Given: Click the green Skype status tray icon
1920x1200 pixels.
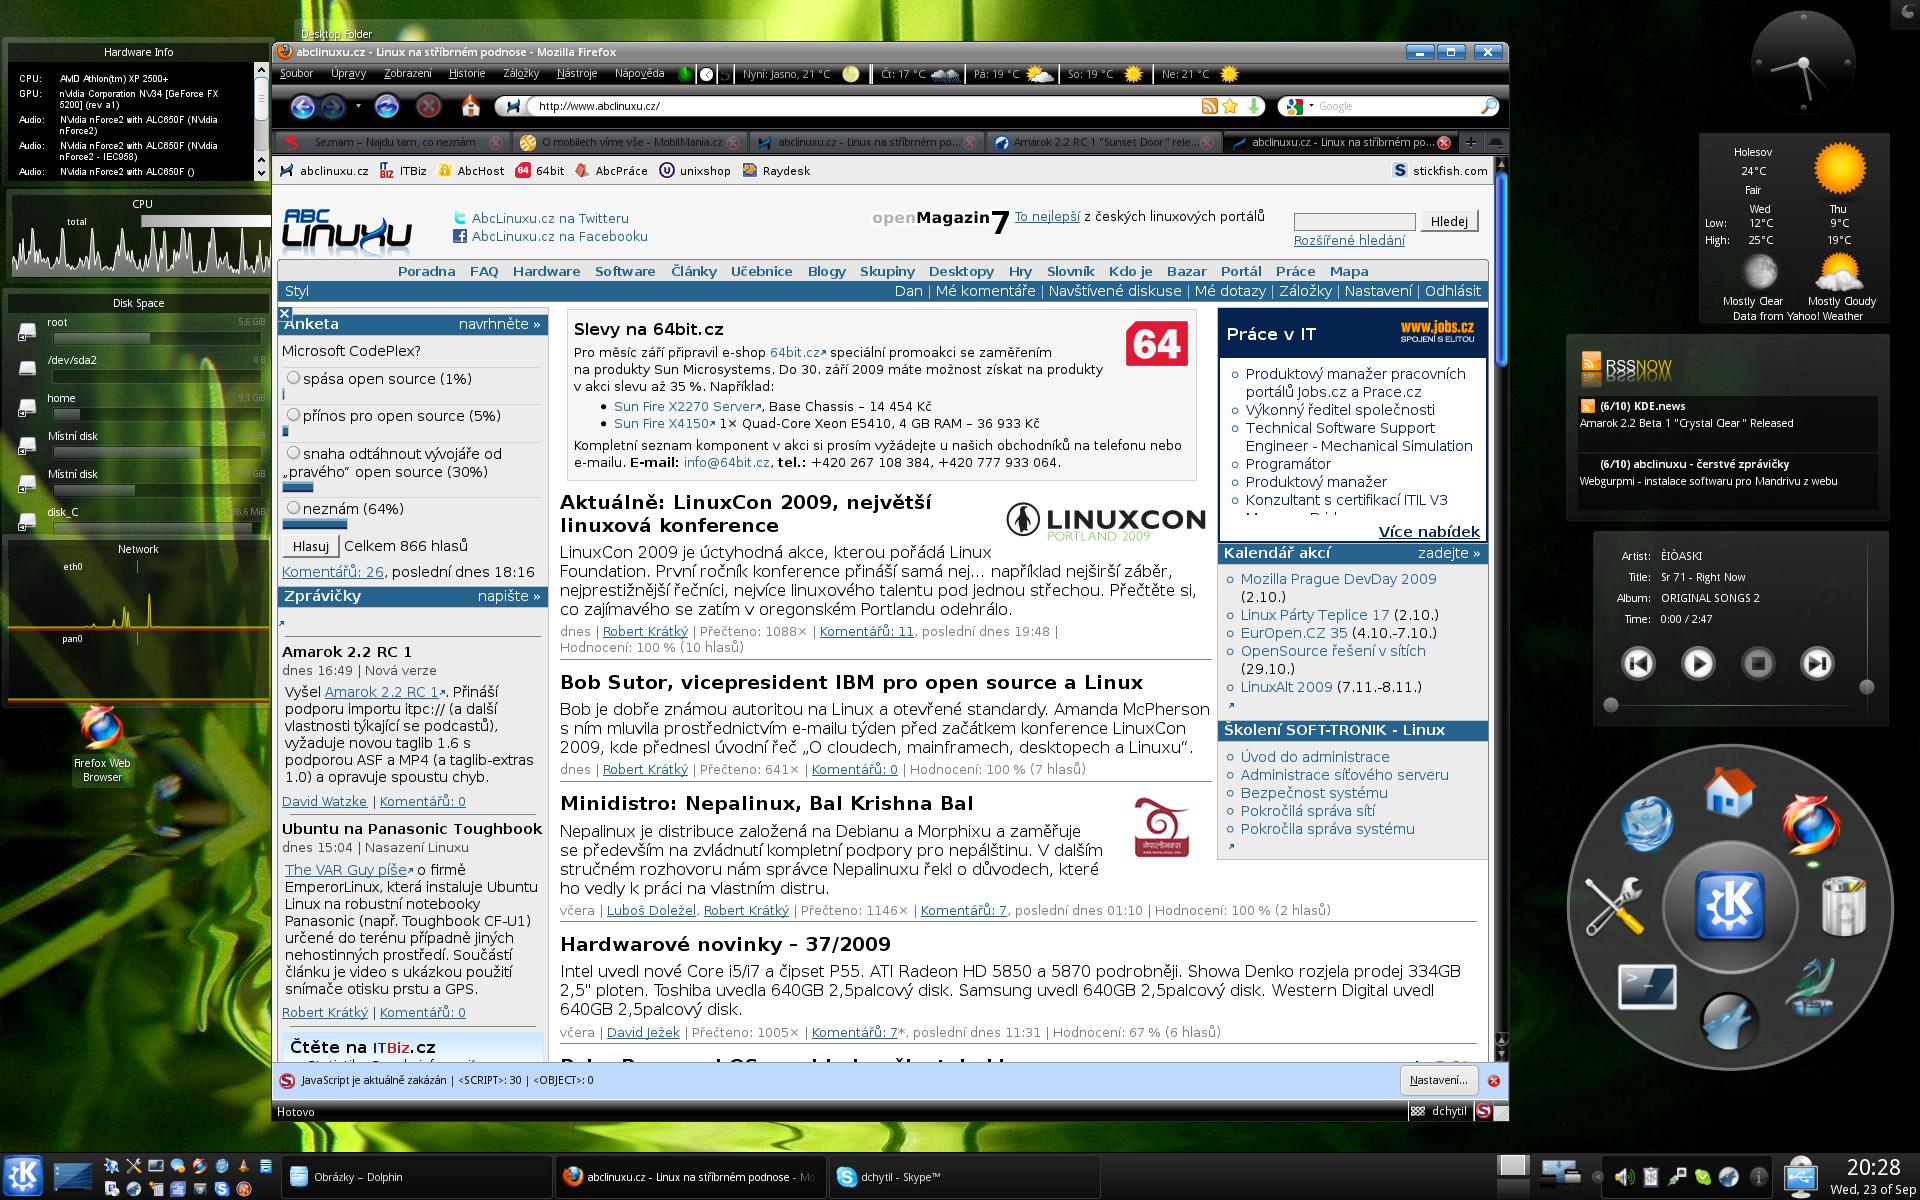Looking at the screenshot, I should [1702, 1177].
